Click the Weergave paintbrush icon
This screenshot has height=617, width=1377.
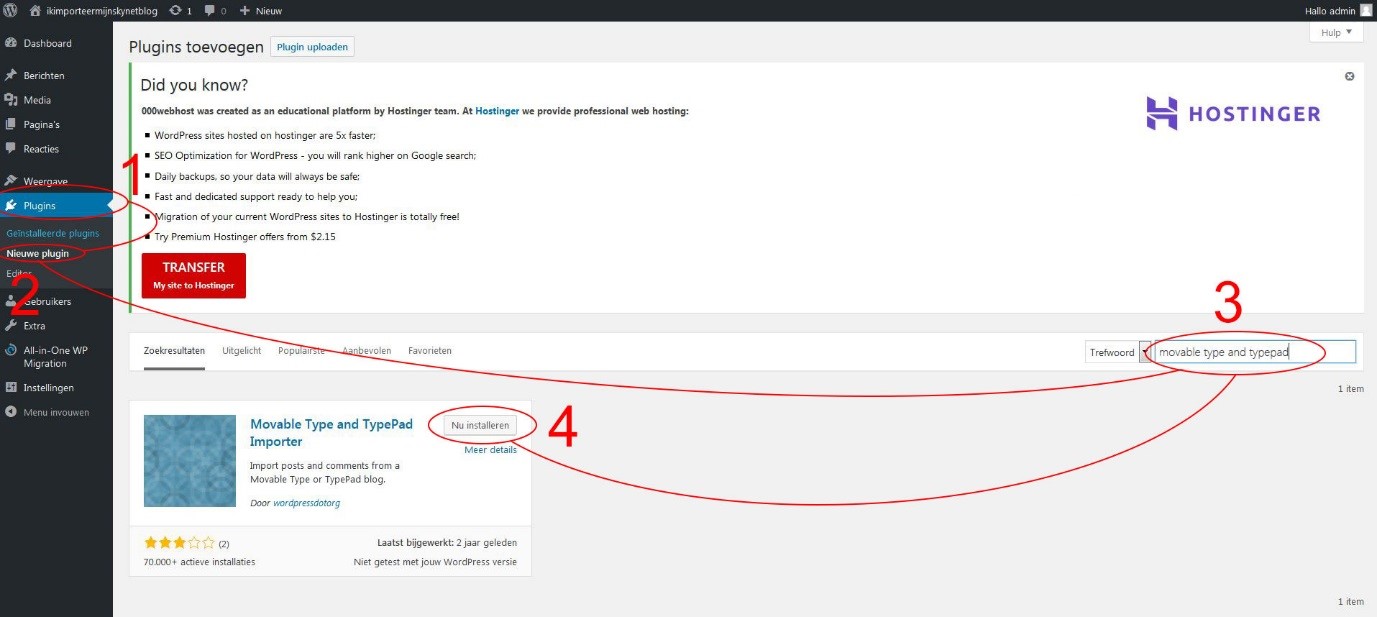(x=11, y=181)
